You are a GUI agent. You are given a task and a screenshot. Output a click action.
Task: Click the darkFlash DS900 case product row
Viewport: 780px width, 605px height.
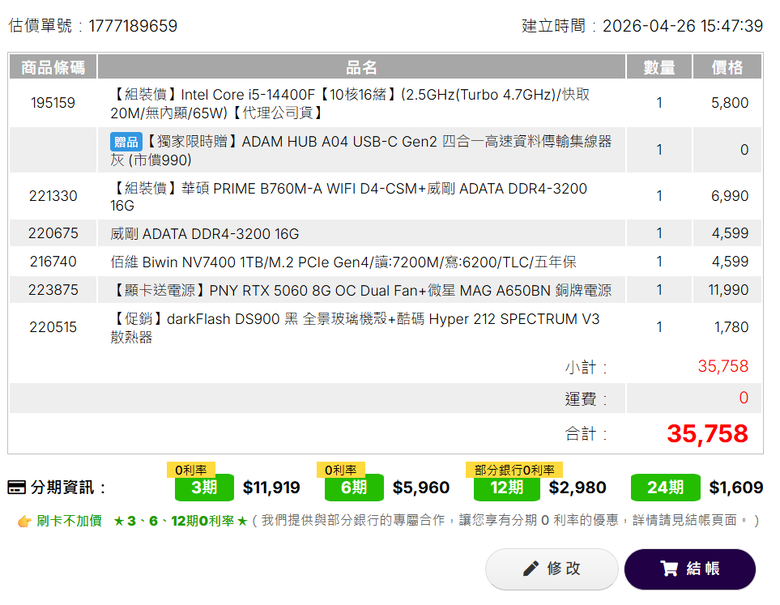tap(386, 327)
